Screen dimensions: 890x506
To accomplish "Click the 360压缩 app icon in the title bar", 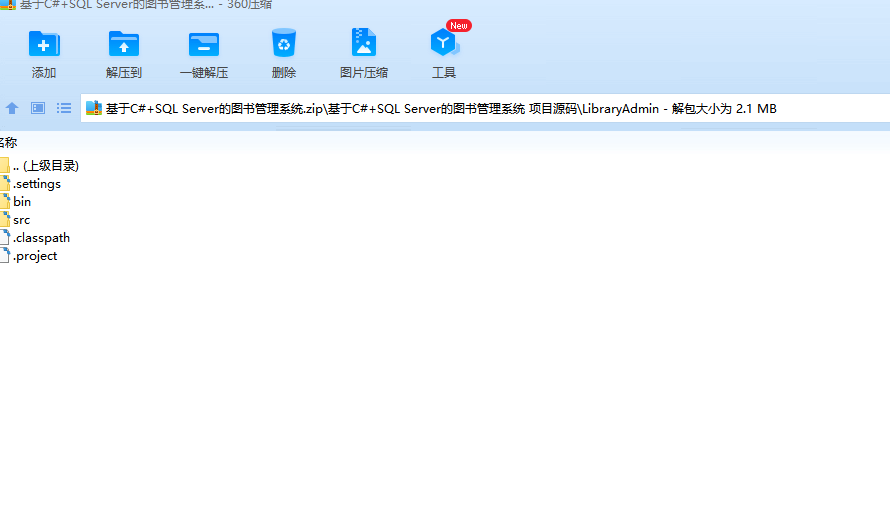I will [7, 5].
